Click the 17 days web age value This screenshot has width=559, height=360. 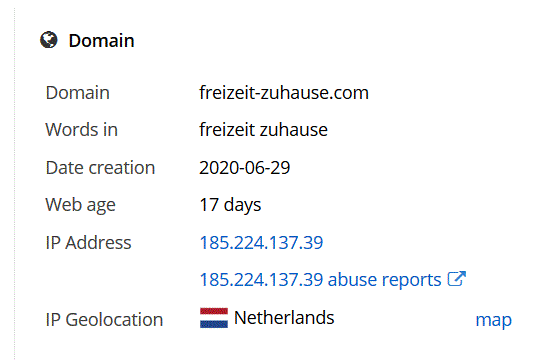coord(230,205)
